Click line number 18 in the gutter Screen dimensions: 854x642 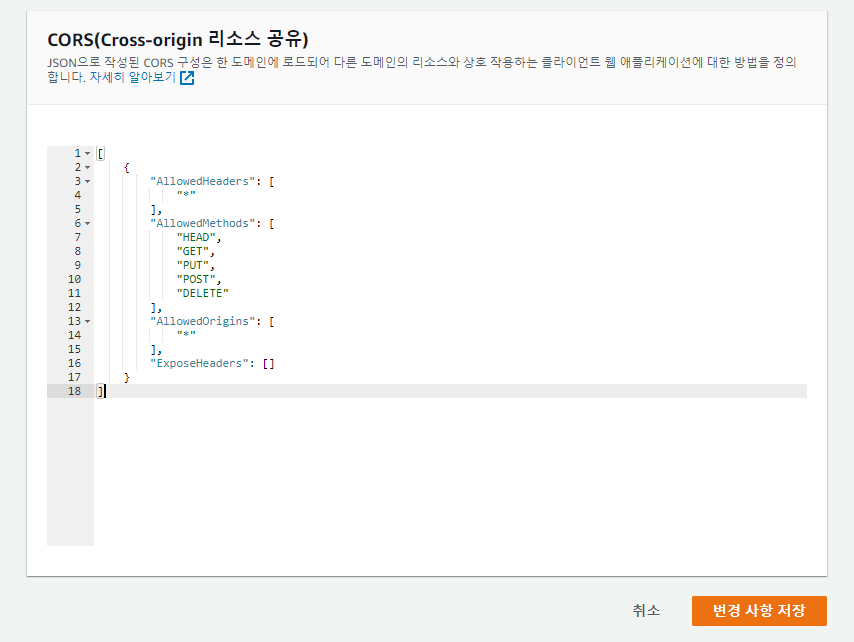tap(74, 391)
